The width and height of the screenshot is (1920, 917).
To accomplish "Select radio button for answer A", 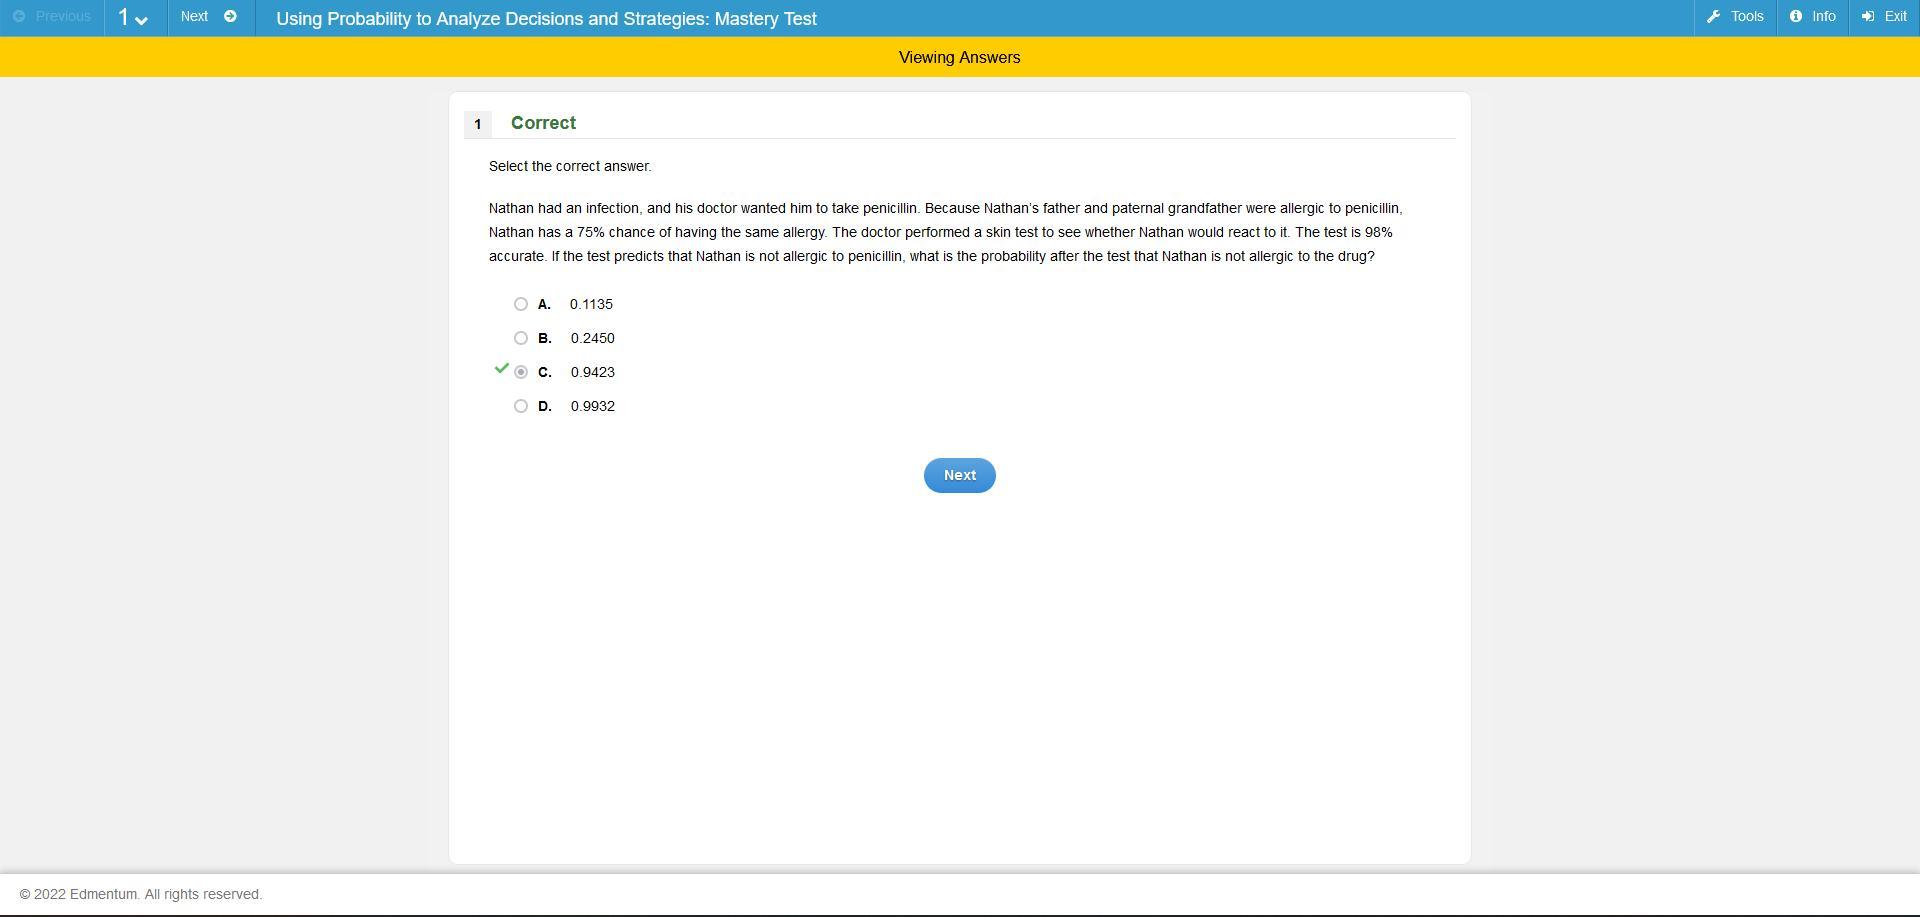I will [x=521, y=304].
